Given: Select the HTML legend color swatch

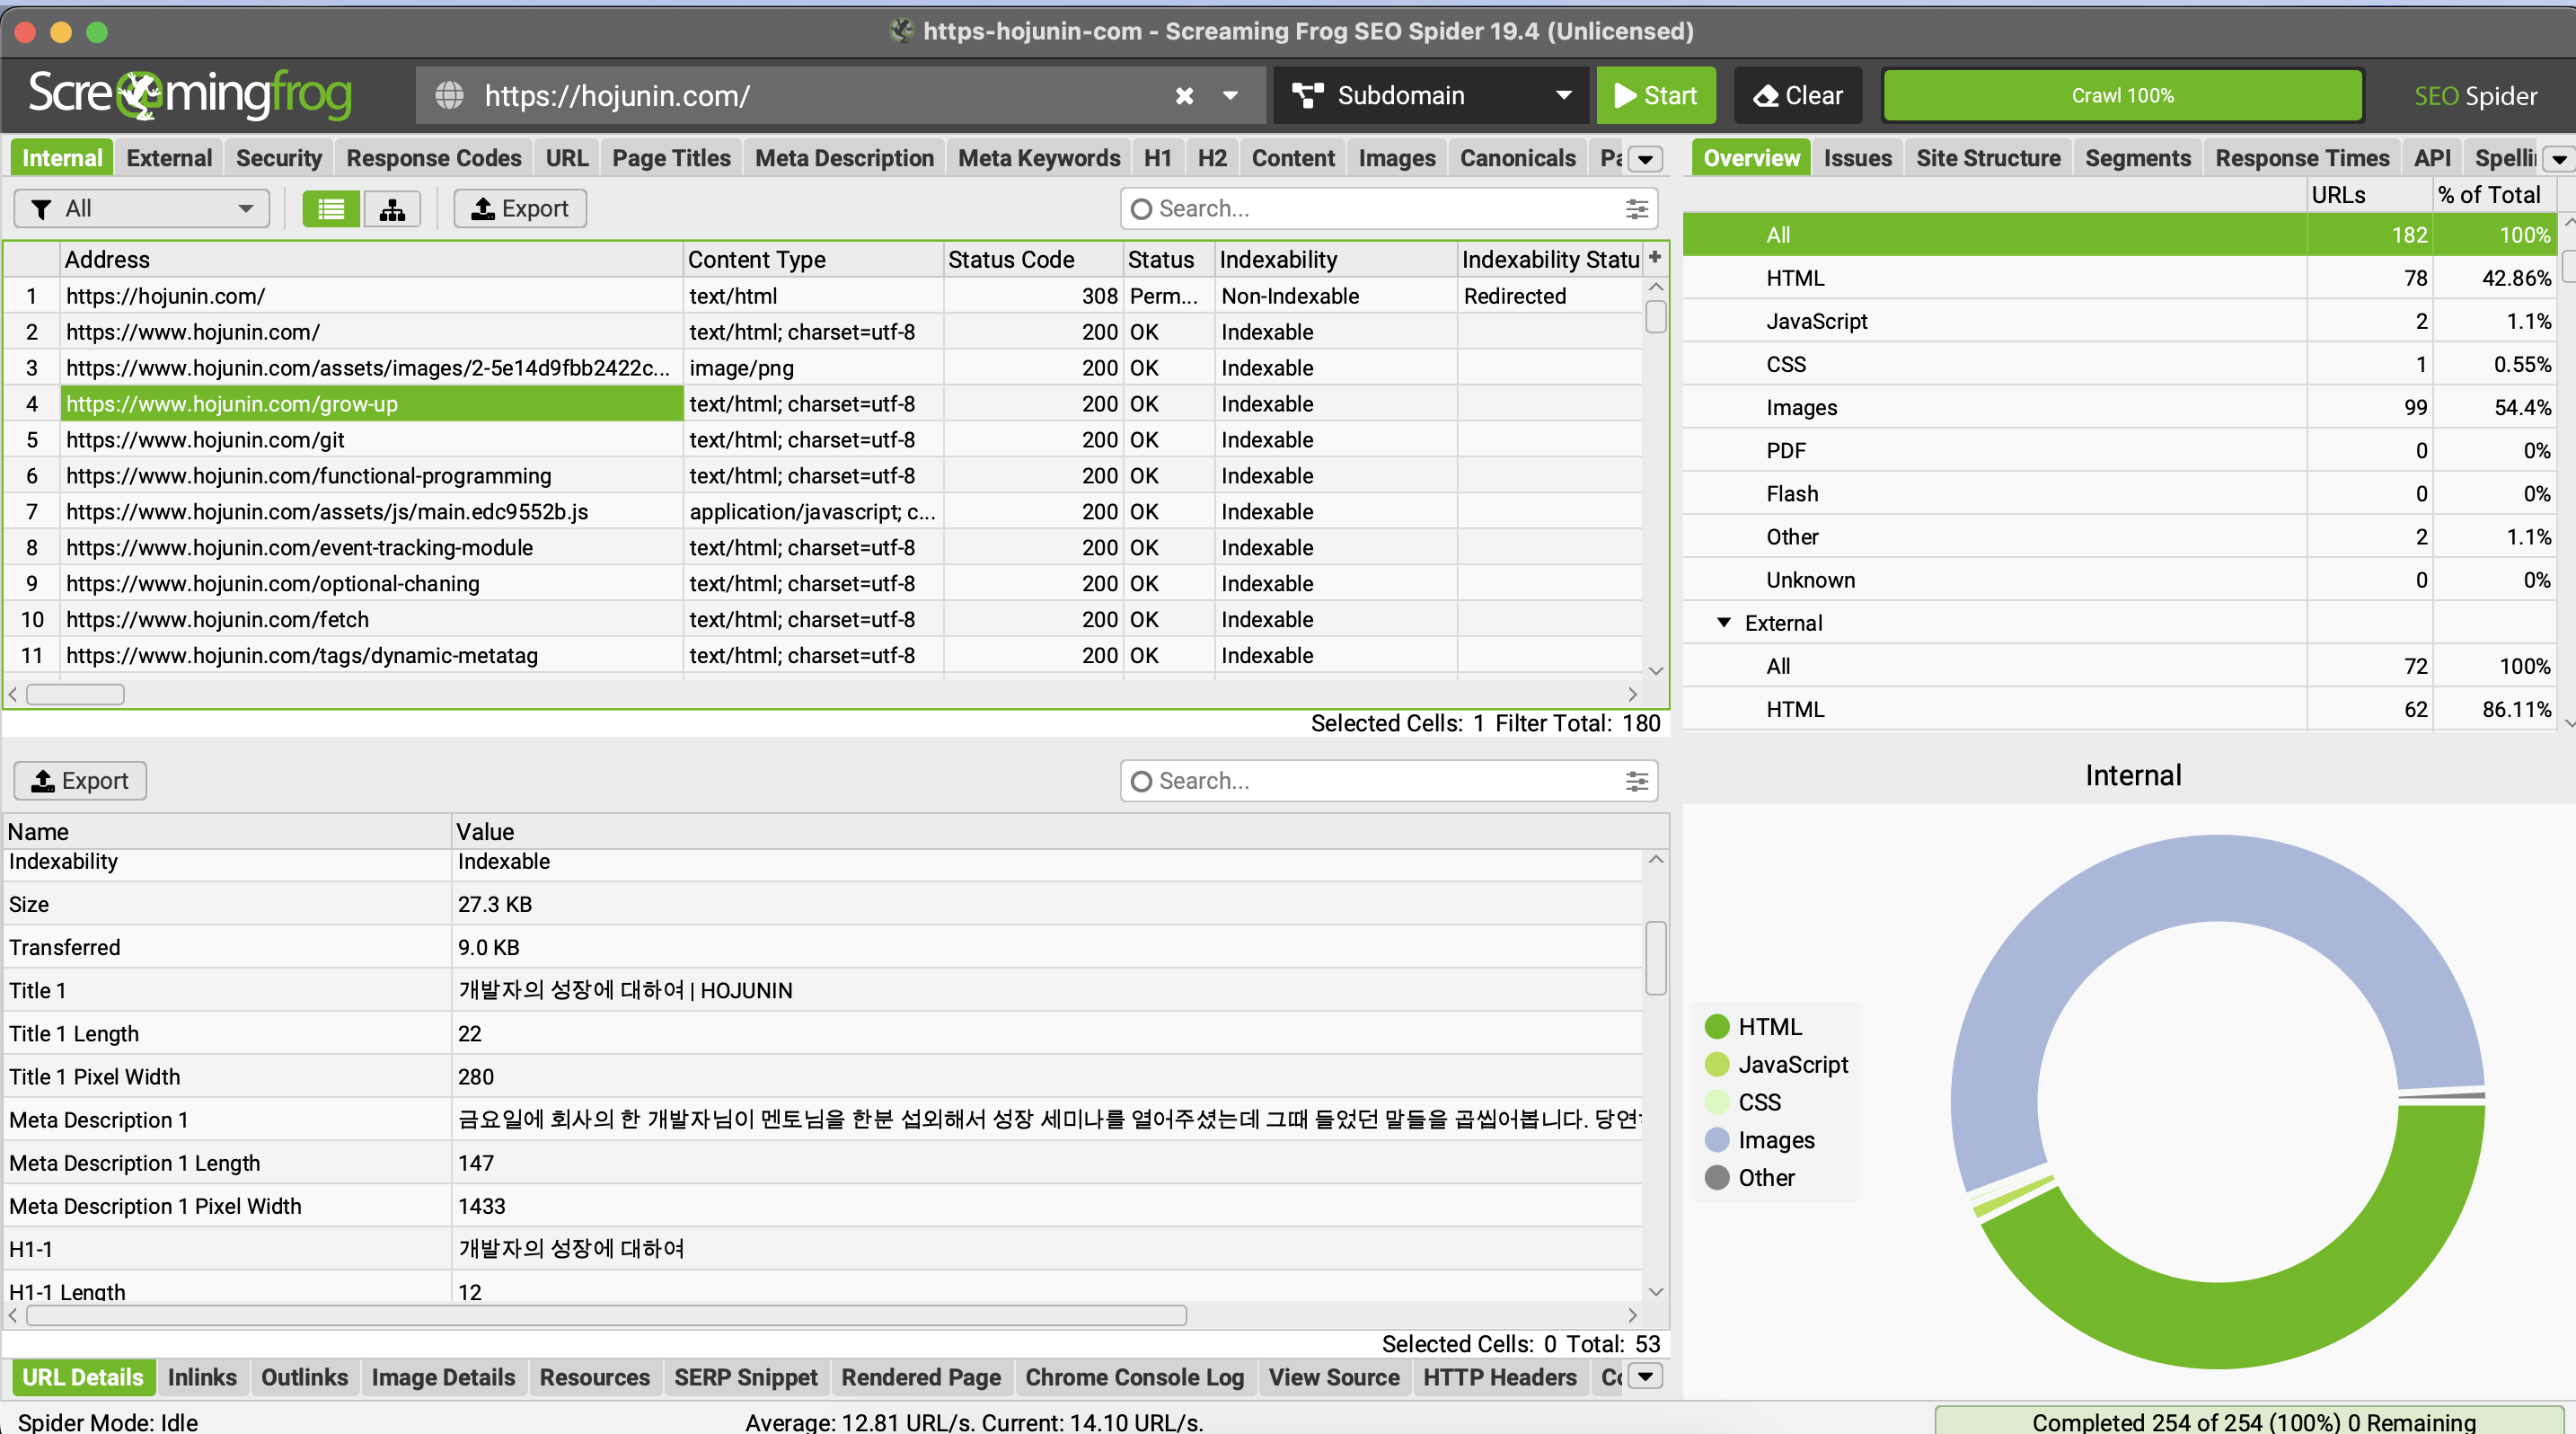Looking at the screenshot, I should (x=1717, y=1026).
